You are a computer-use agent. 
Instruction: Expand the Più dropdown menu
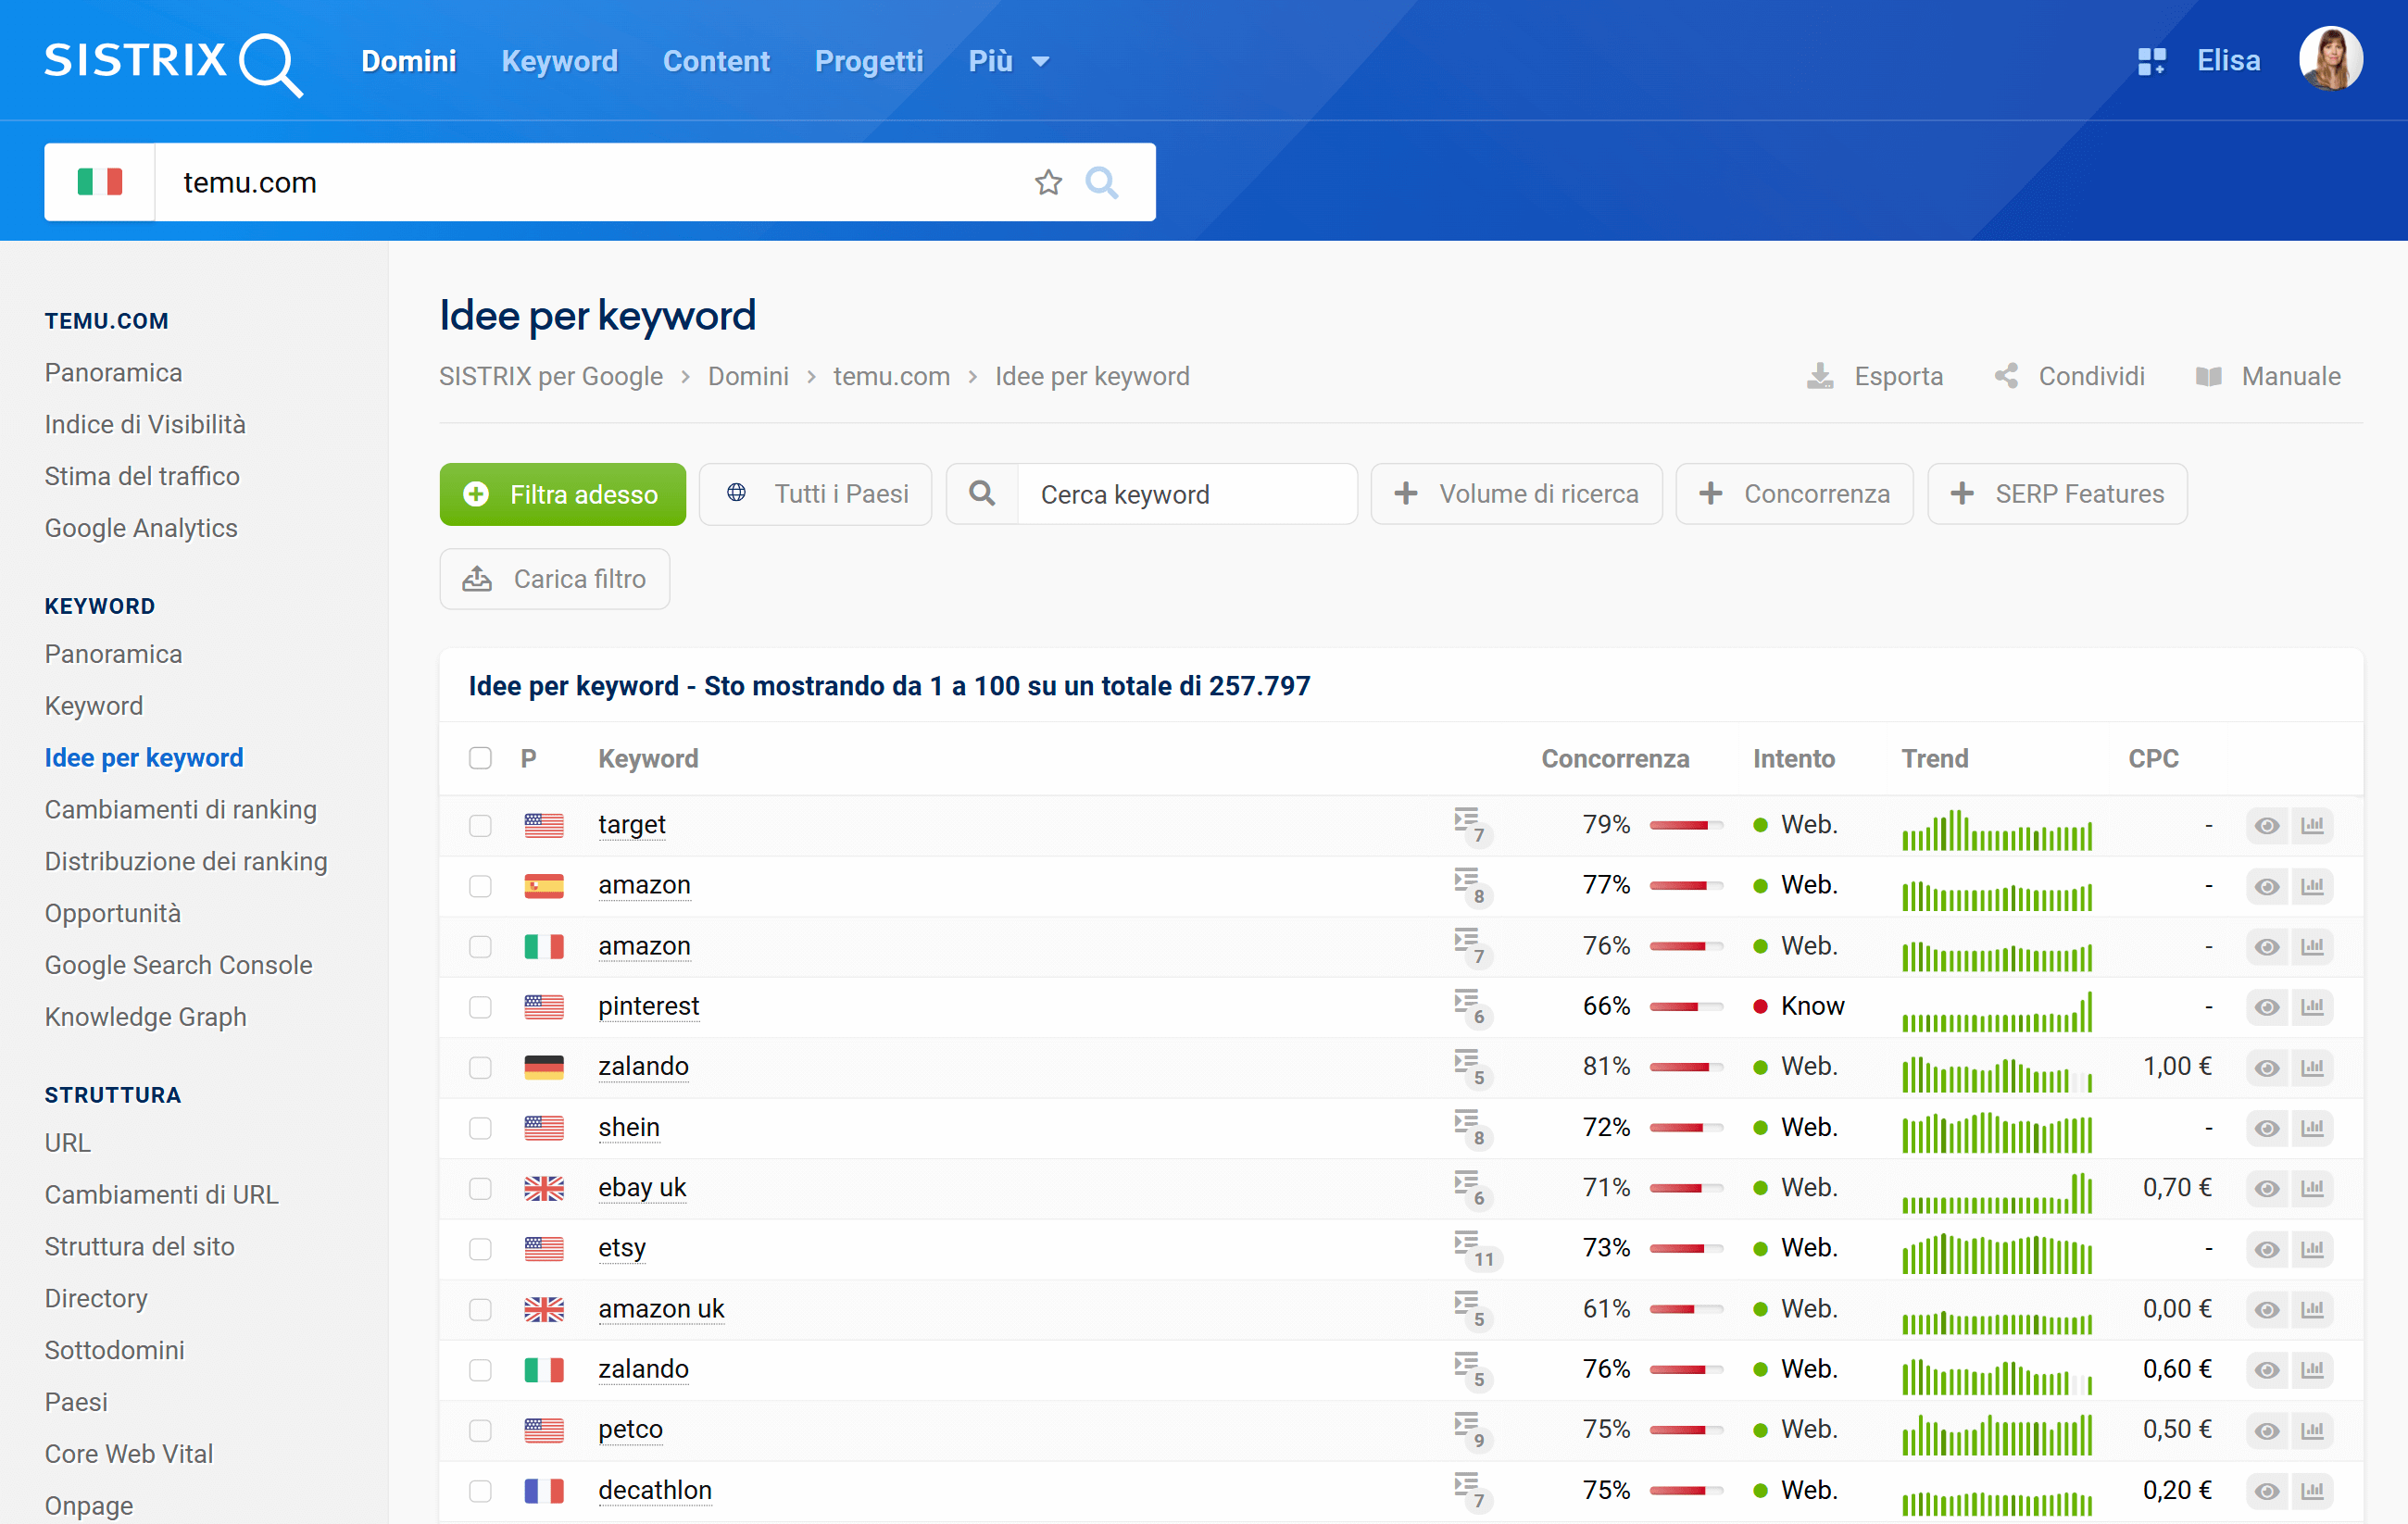pyautogui.click(x=1008, y=61)
